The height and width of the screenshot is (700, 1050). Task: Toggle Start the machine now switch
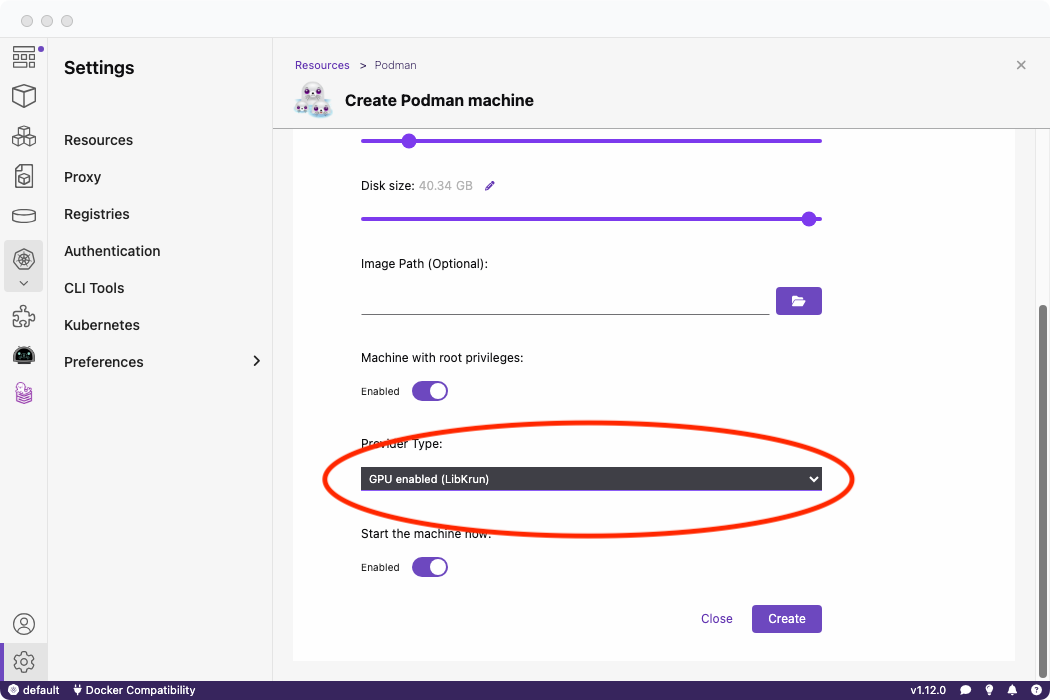429,567
